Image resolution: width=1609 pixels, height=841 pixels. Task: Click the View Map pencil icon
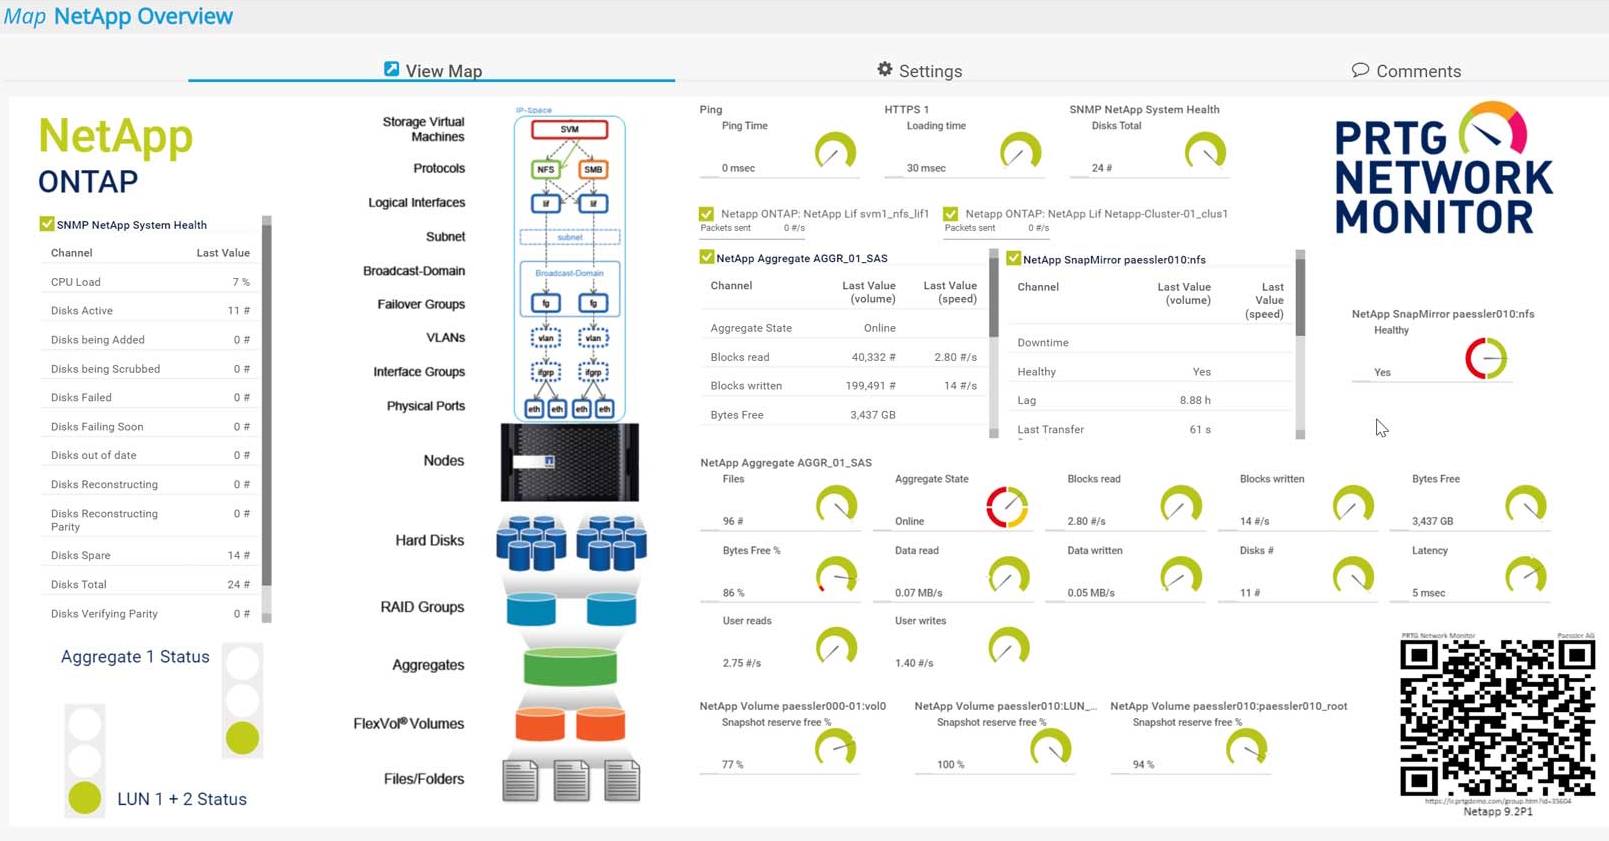pyautogui.click(x=391, y=69)
